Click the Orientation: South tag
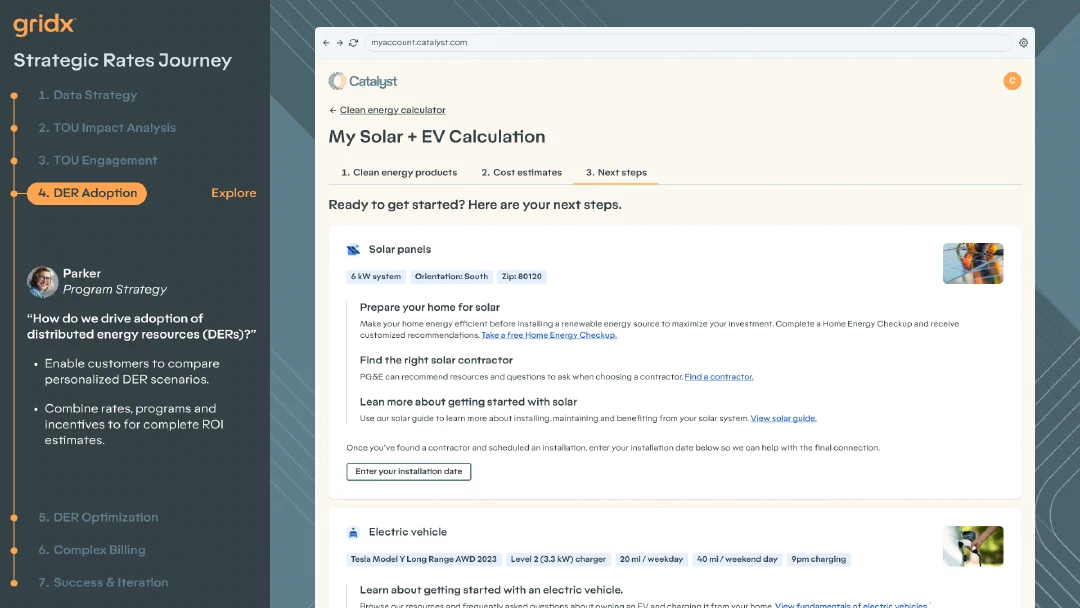Image resolution: width=1080 pixels, height=608 pixels. click(451, 277)
